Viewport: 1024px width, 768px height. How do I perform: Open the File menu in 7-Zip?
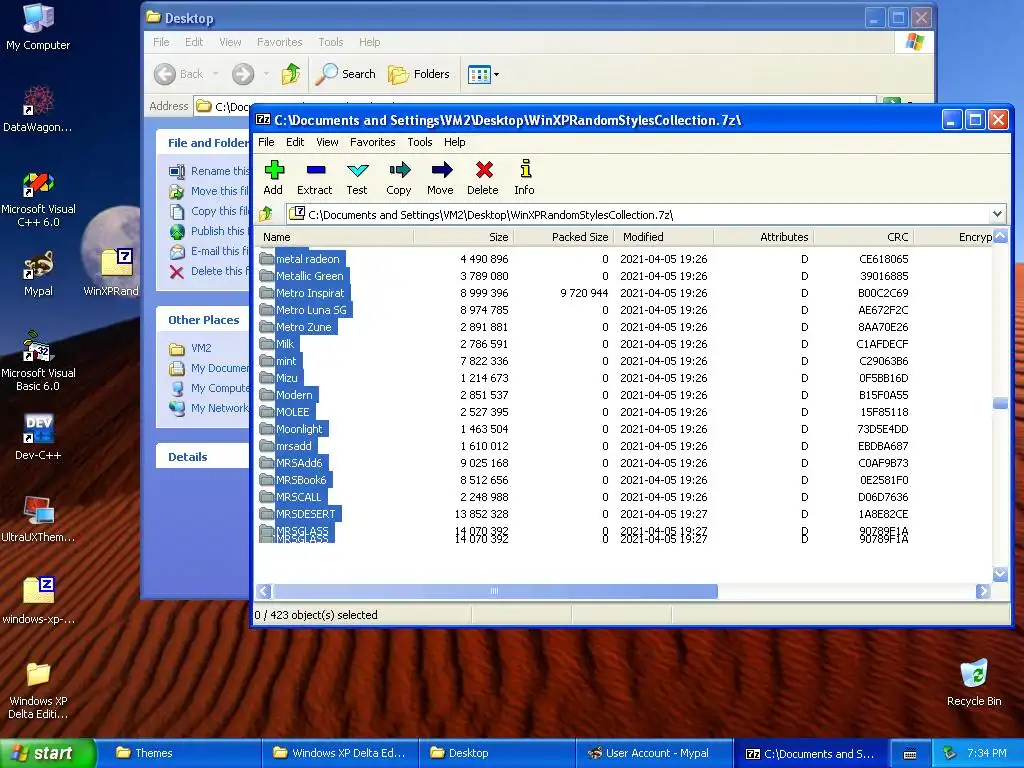tap(266, 142)
